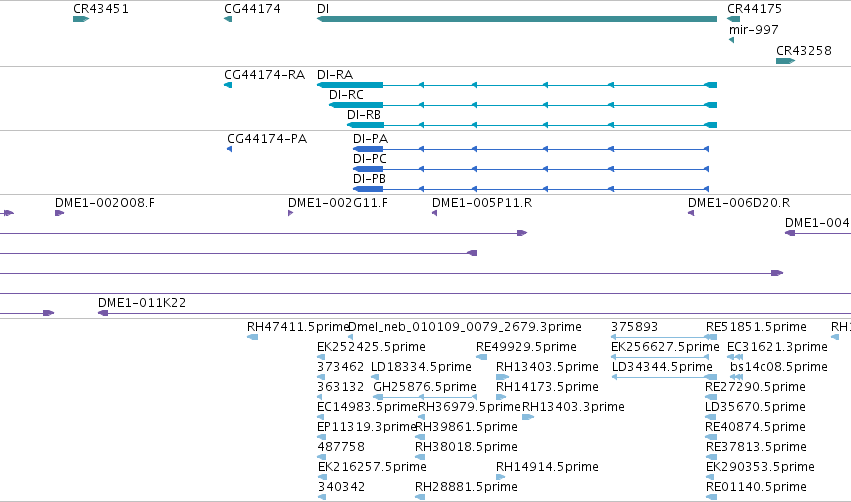Click the Dl-PB coding exon block
Screen dimensions: 851x502
pos(368,189)
